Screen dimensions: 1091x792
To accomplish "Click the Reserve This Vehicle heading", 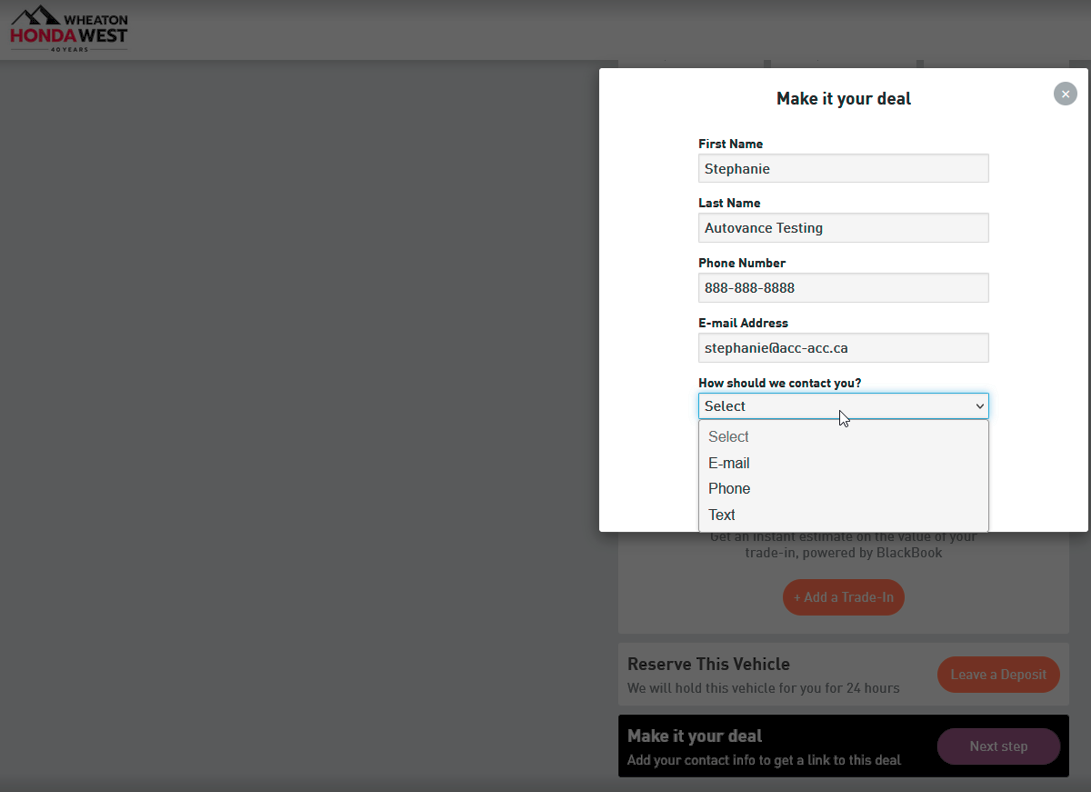I will pyautogui.click(x=708, y=664).
